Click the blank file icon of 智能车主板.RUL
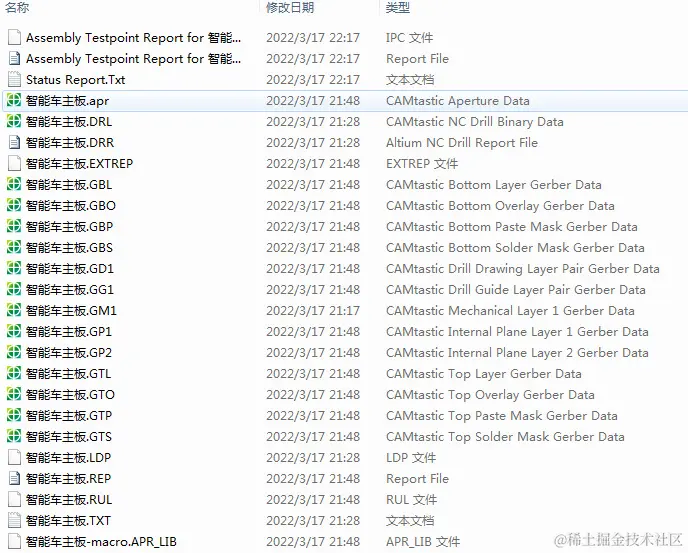 point(14,499)
